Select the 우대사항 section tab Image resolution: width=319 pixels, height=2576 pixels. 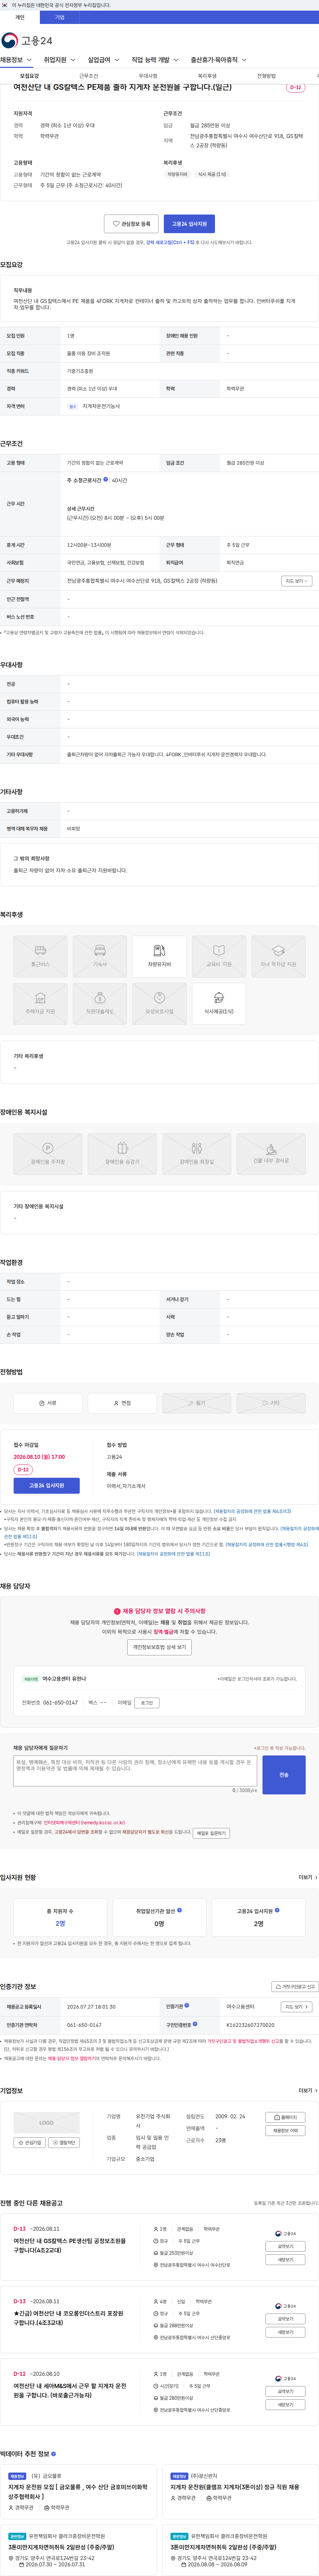[x=148, y=76]
